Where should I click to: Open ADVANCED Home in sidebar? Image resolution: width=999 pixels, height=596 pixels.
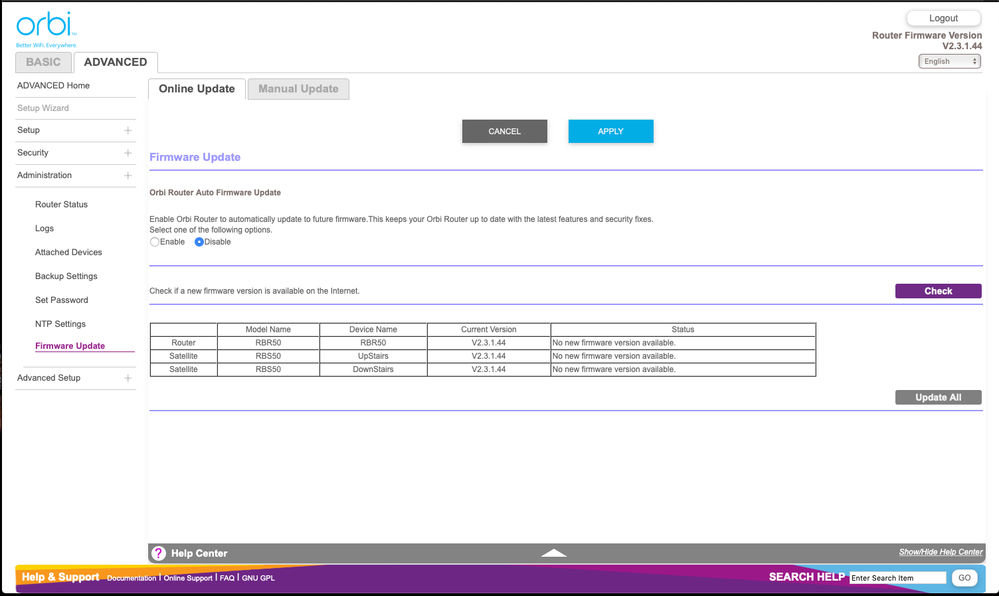pos(54,85)
